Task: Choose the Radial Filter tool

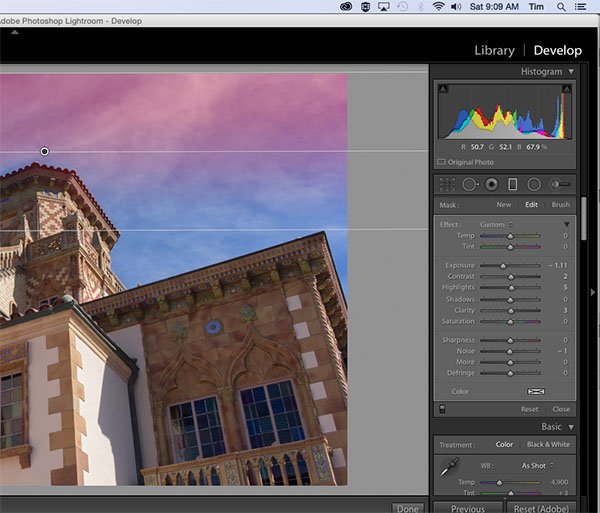Action: coord(534,184)
